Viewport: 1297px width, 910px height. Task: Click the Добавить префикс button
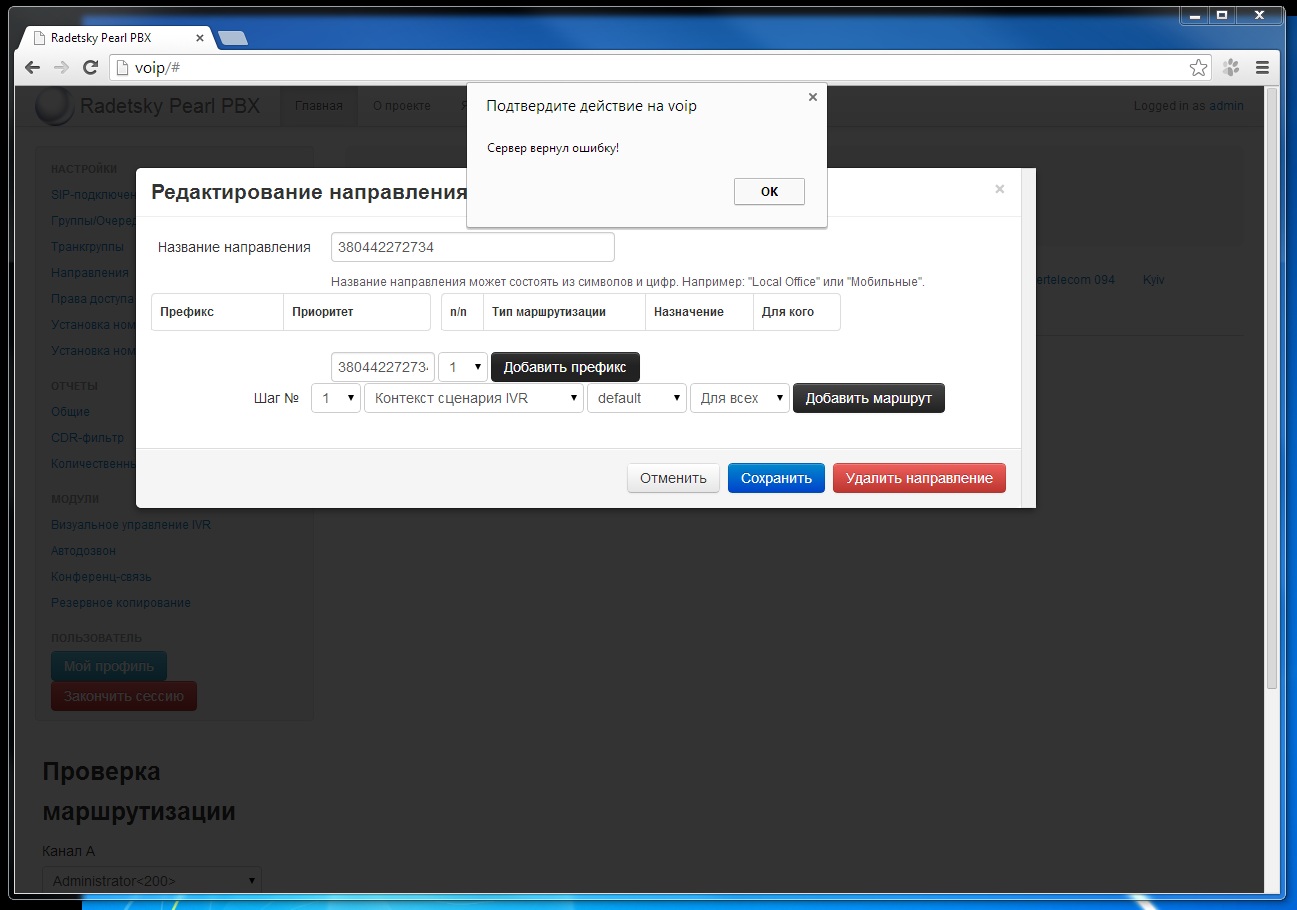tap(565, 367)
